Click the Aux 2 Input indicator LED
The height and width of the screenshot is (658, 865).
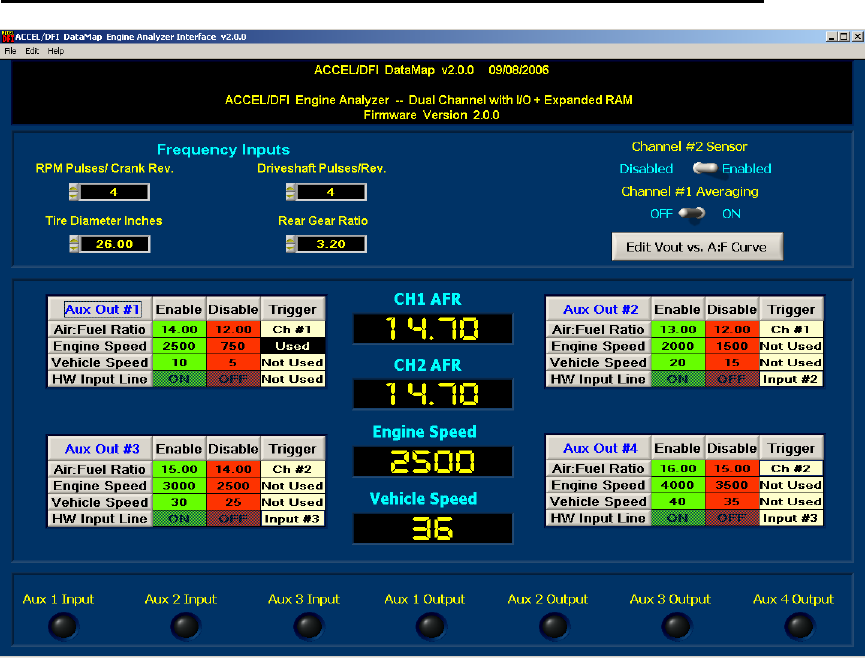[185, 627]
